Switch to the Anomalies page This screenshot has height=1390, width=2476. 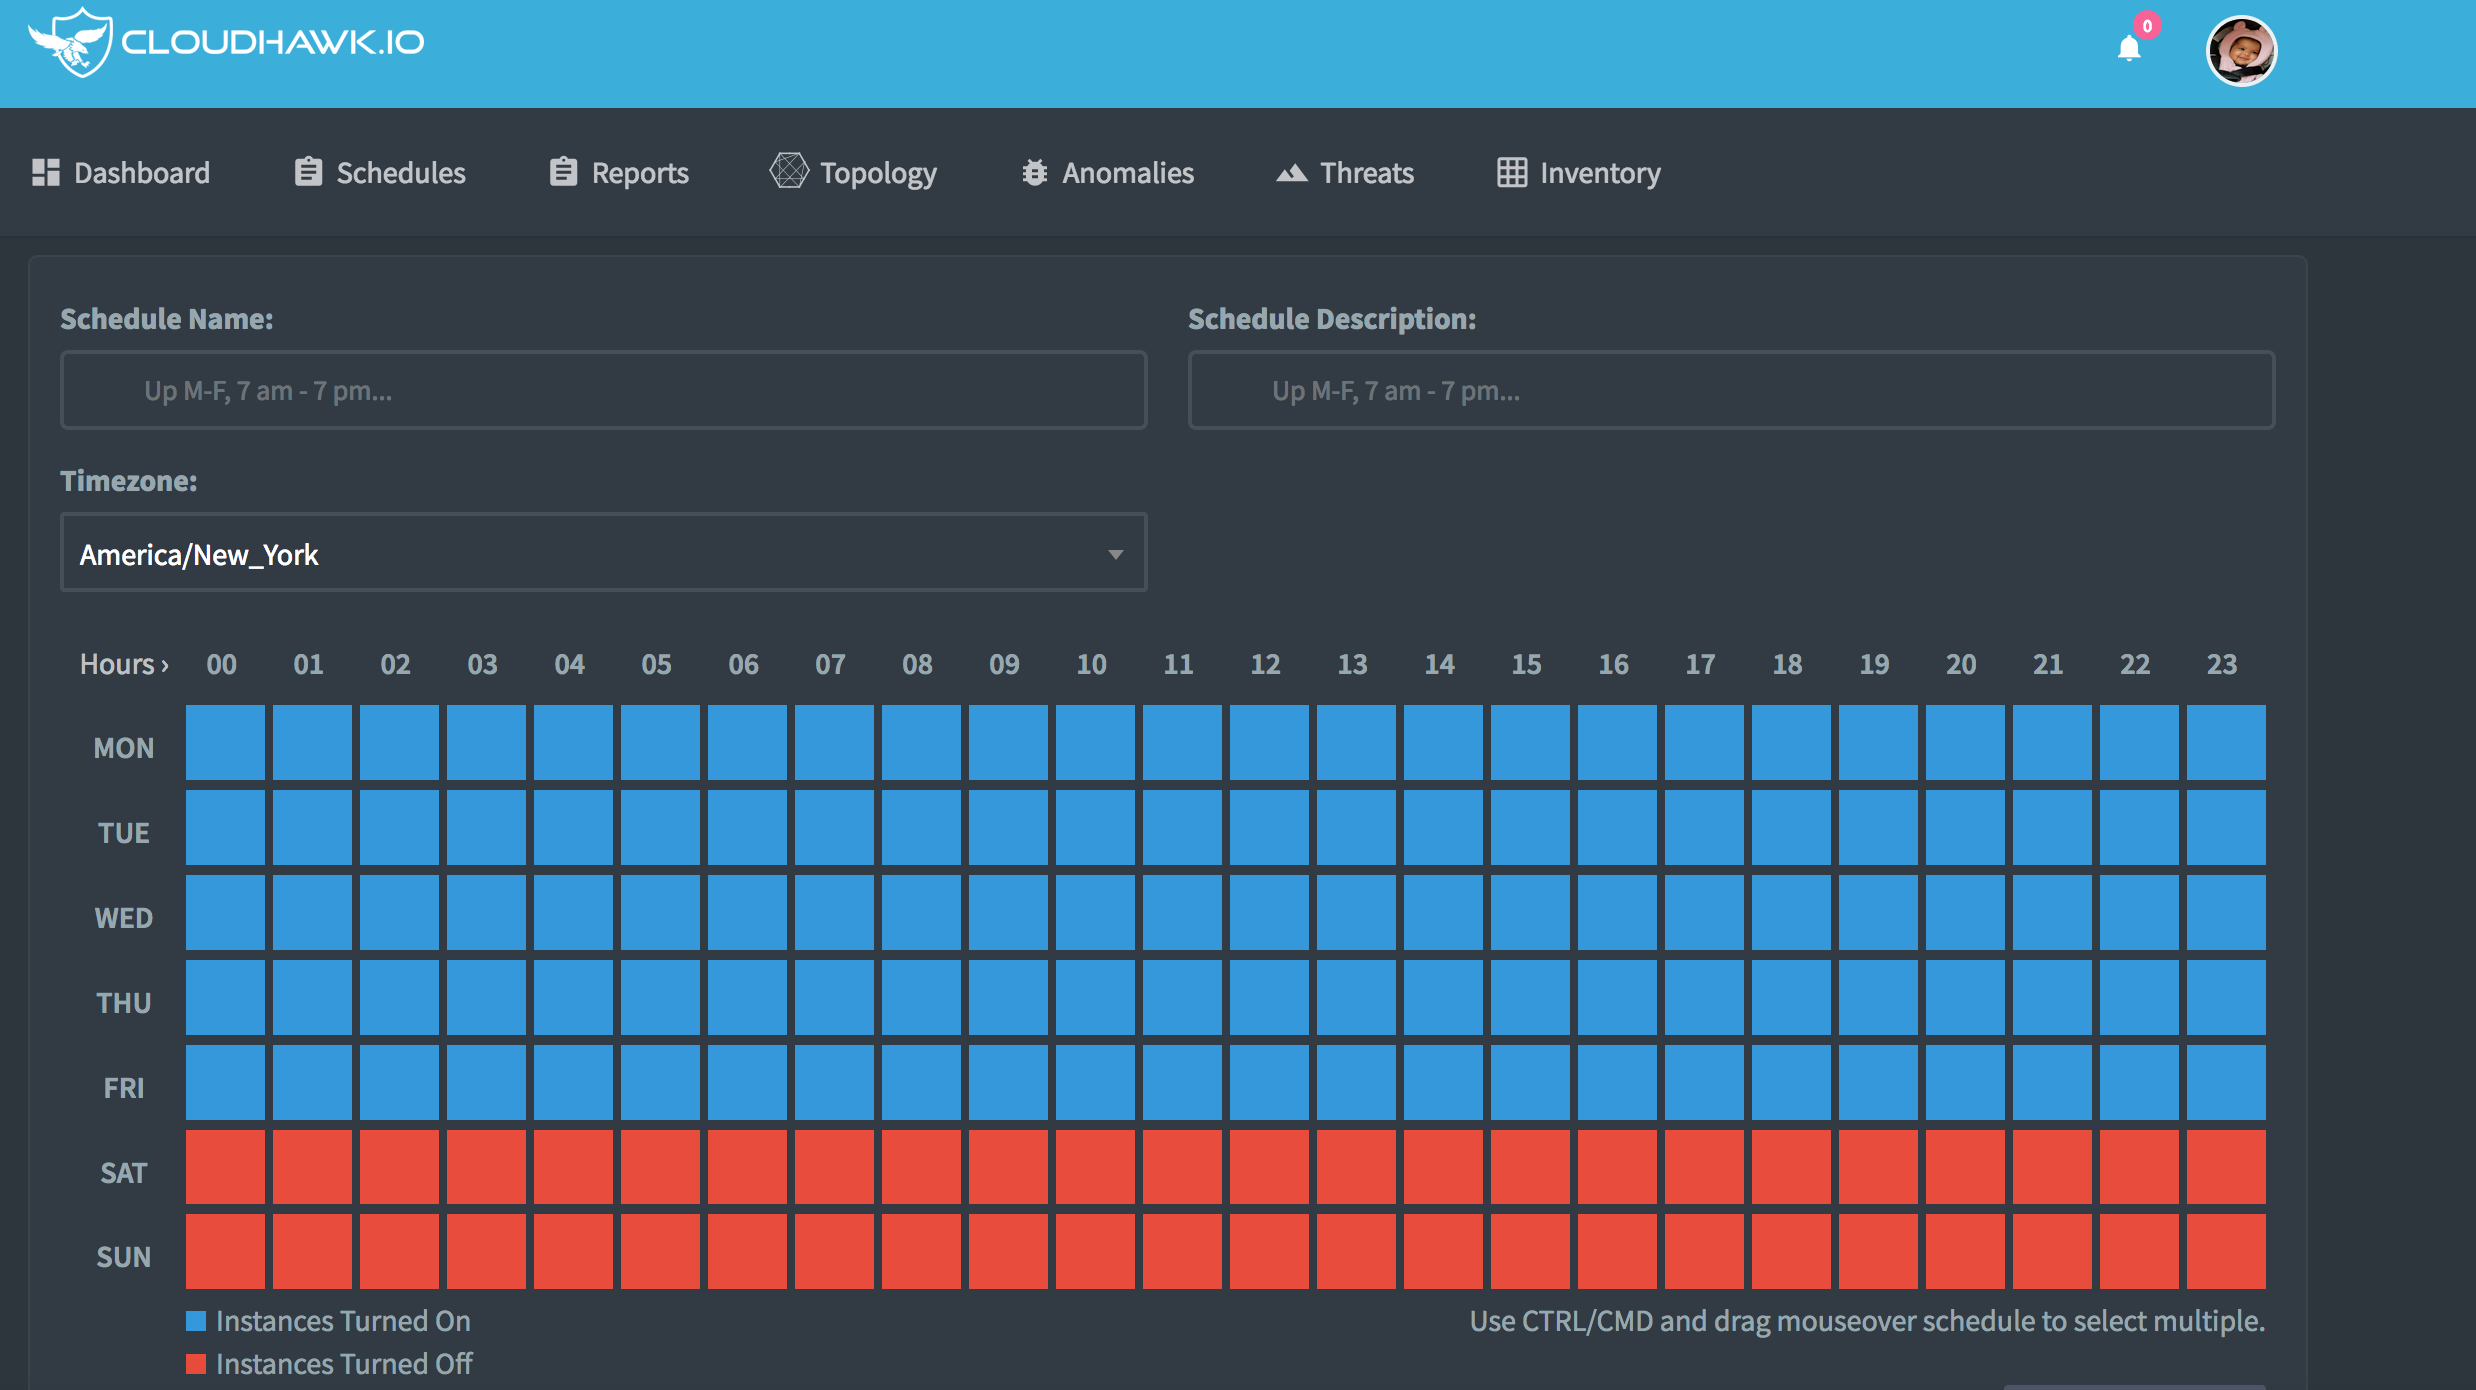pos(1127,171)
